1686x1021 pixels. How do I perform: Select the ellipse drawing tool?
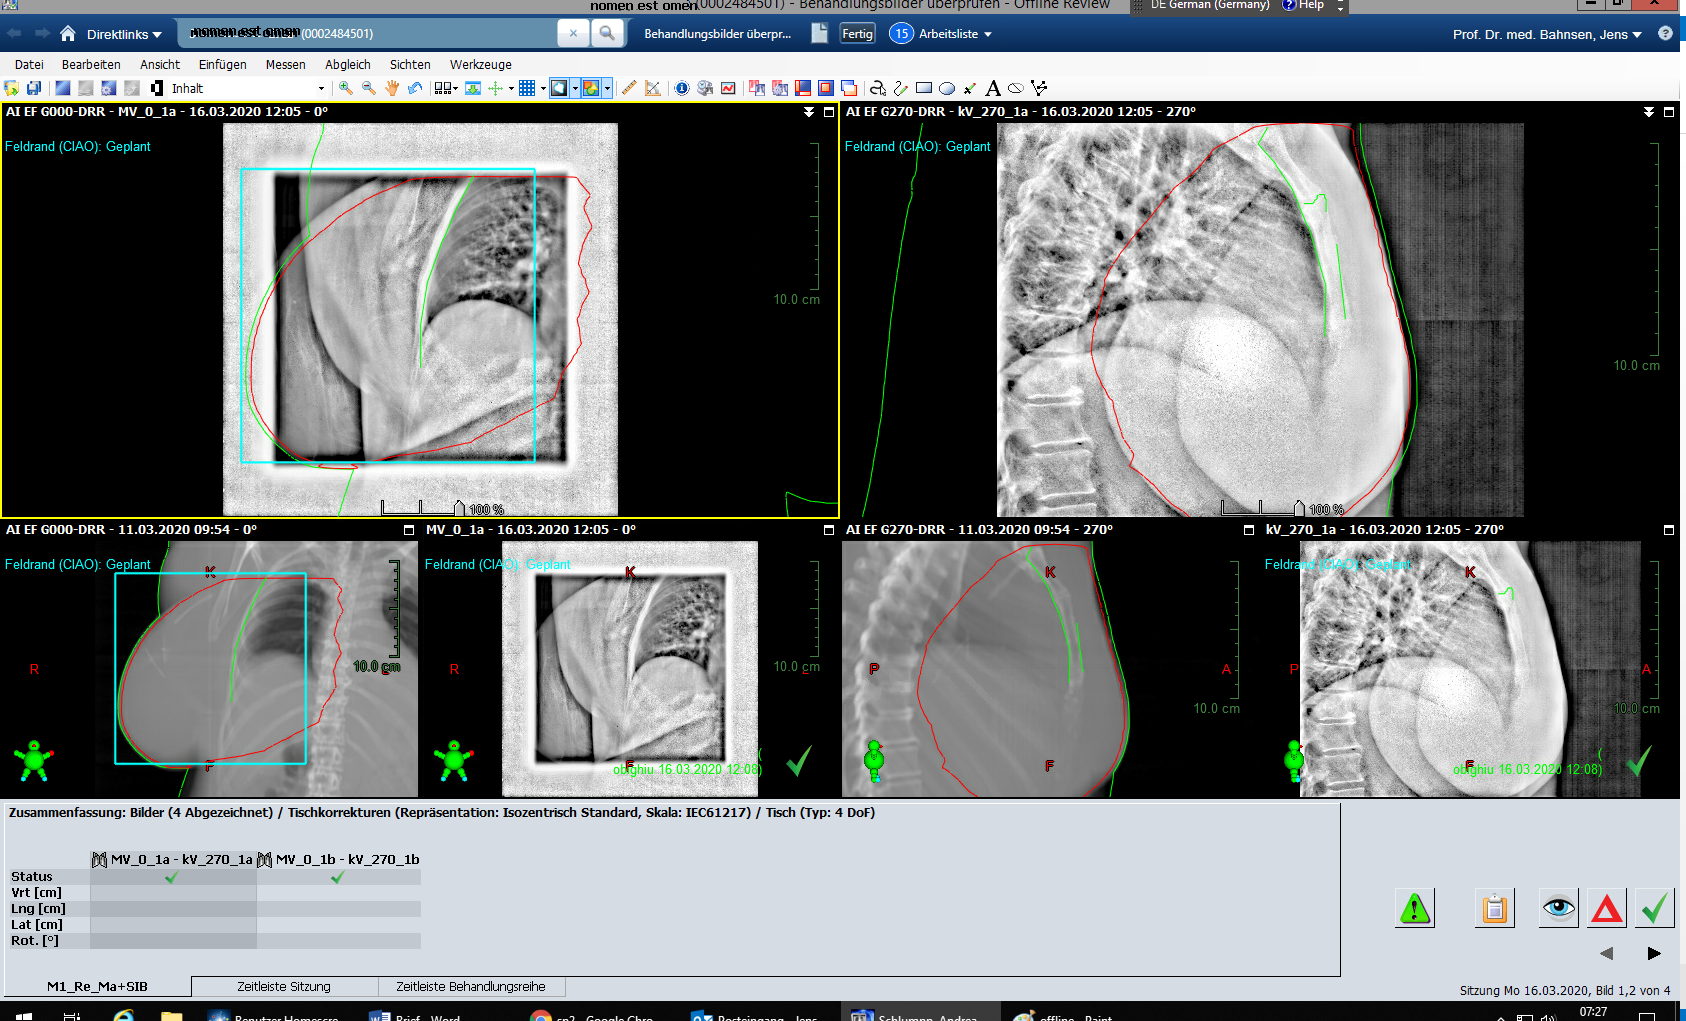click(x=947, y=88)
